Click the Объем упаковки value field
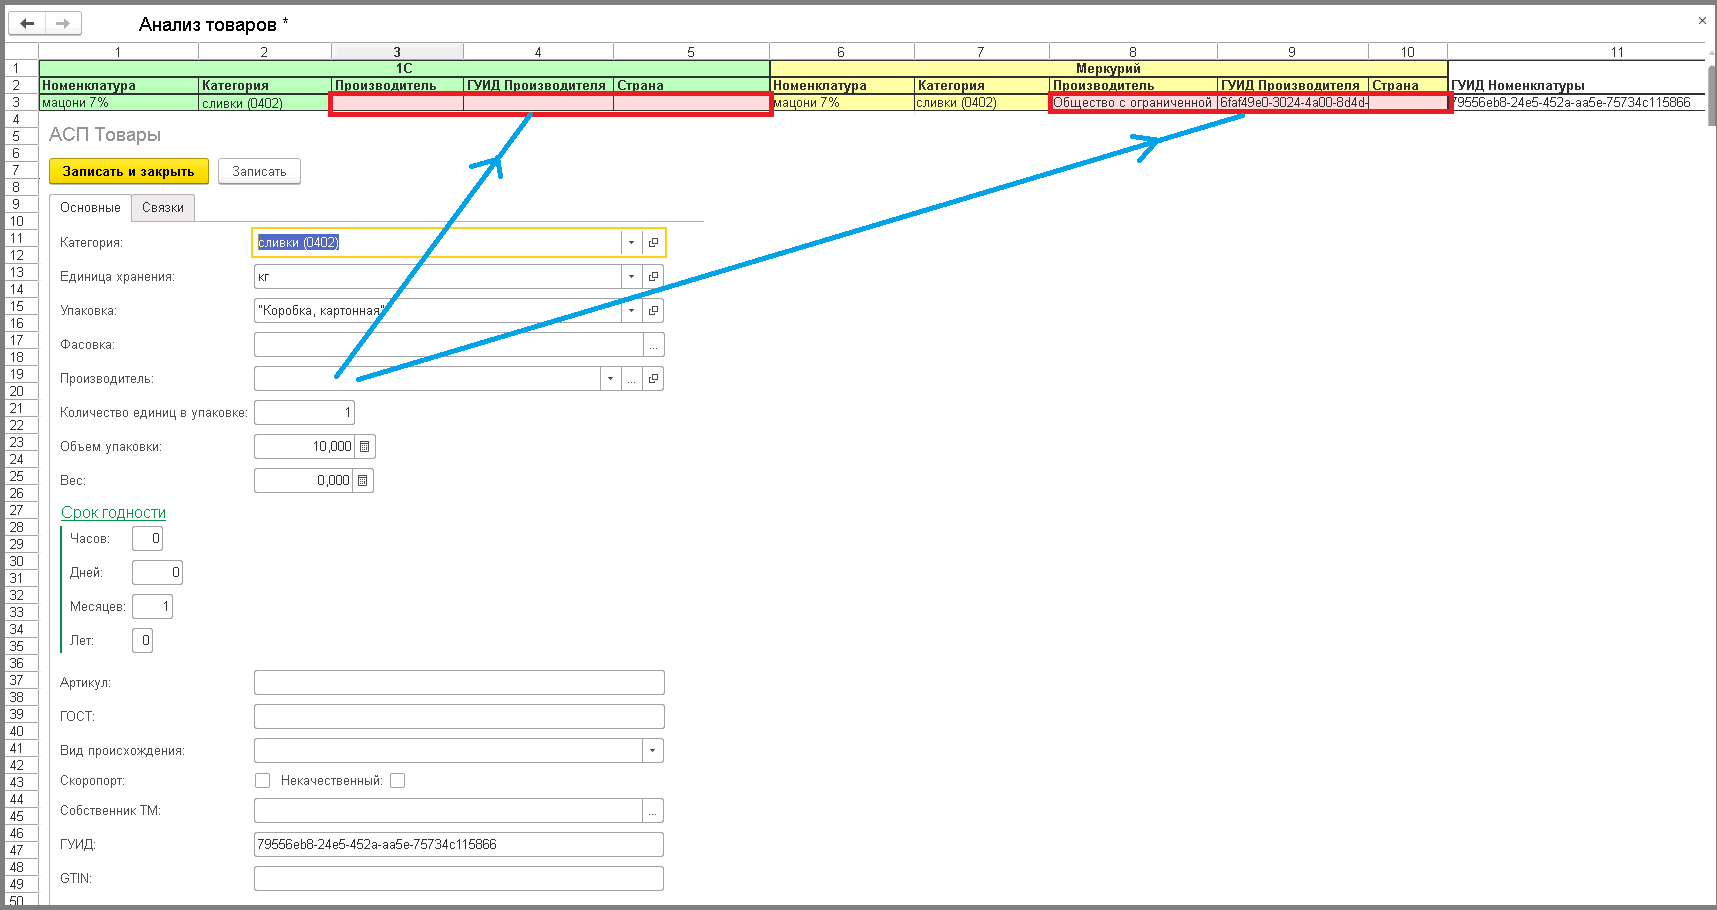Image resolution: width=1717 pixels, height=910 pixels. coord(304,446)
